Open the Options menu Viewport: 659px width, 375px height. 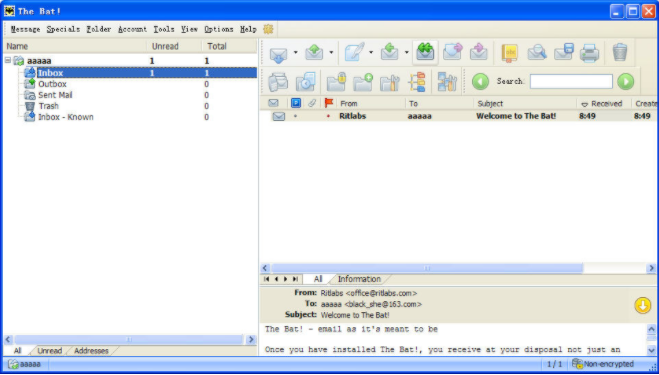pos(219,29)
